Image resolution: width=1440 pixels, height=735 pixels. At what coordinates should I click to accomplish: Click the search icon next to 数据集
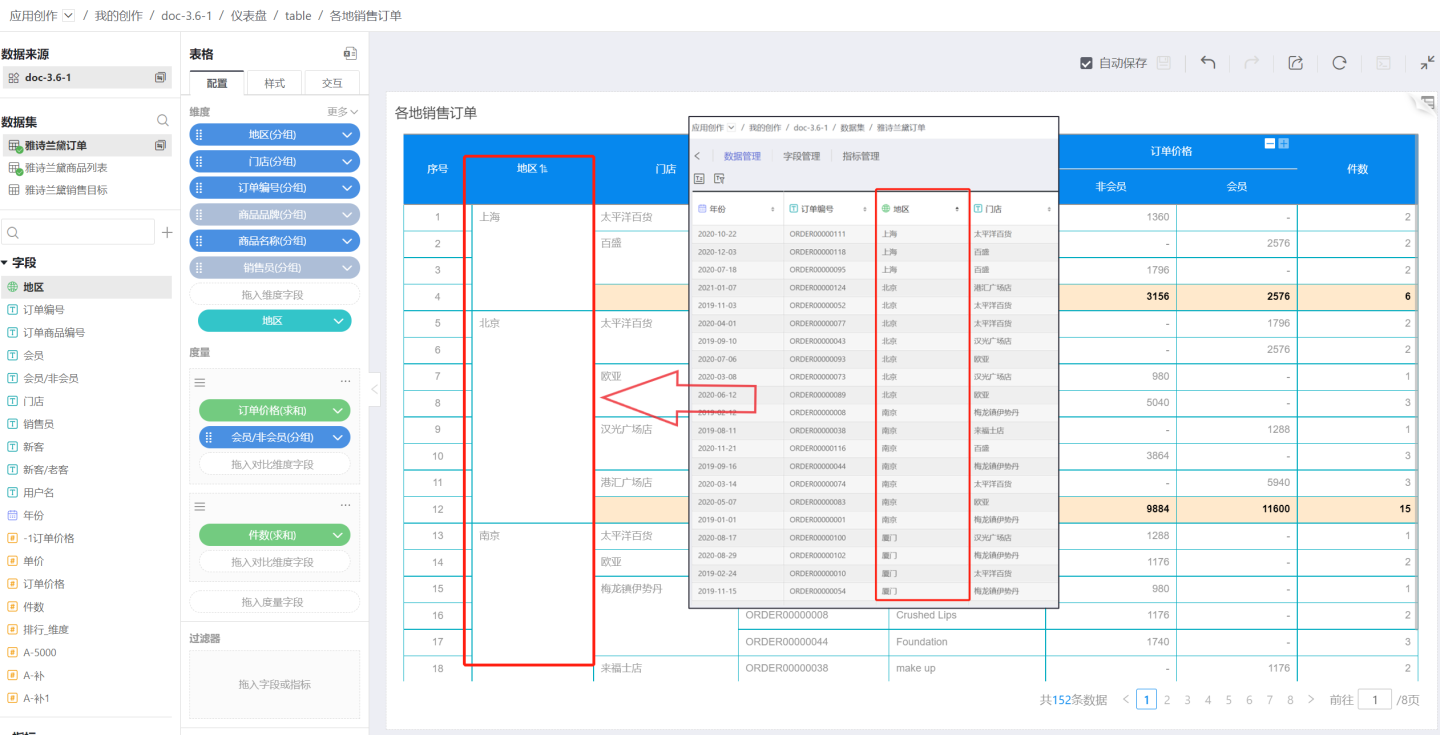click(x=163, y=121)
